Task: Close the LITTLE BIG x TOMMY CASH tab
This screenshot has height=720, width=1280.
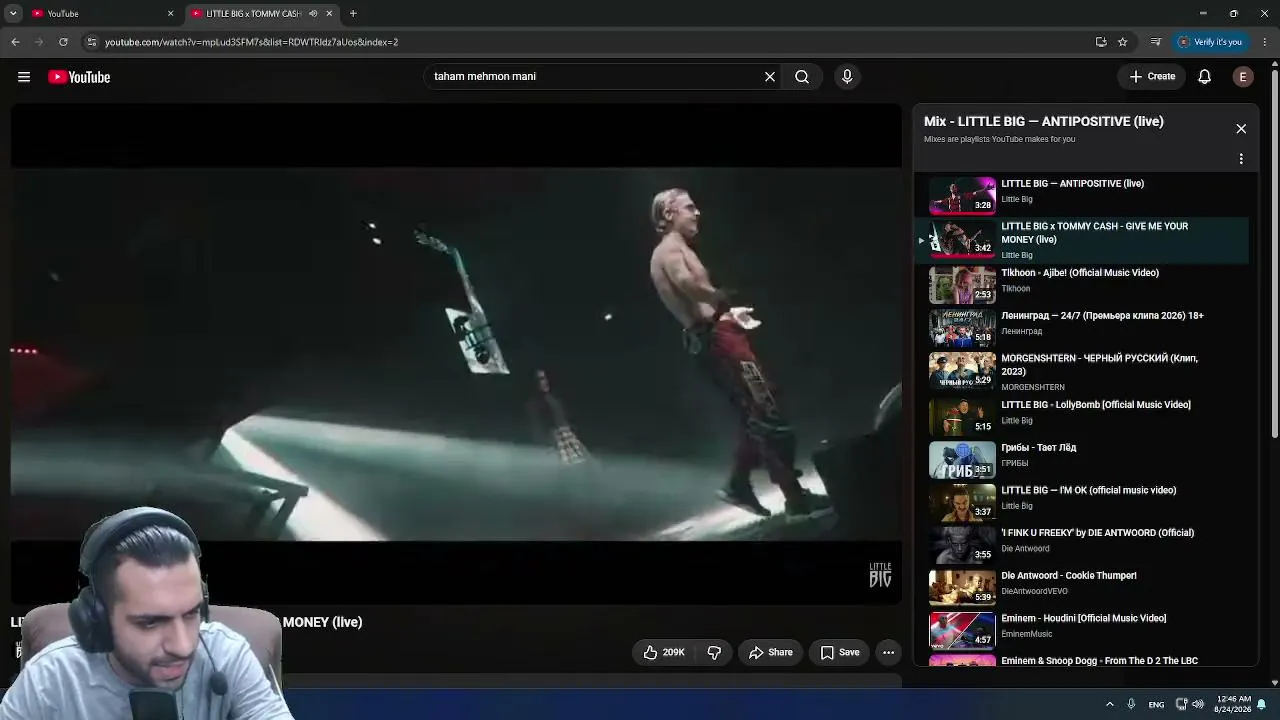Action: pyautogui.click(x=329, y=14)
